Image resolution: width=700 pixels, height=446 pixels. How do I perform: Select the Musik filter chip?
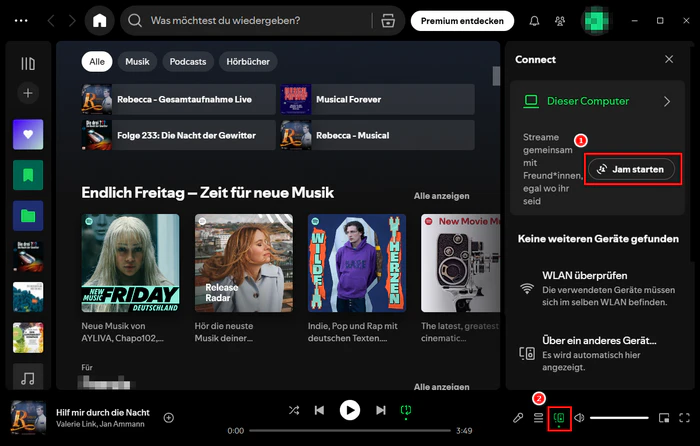[x=137, y=62]
